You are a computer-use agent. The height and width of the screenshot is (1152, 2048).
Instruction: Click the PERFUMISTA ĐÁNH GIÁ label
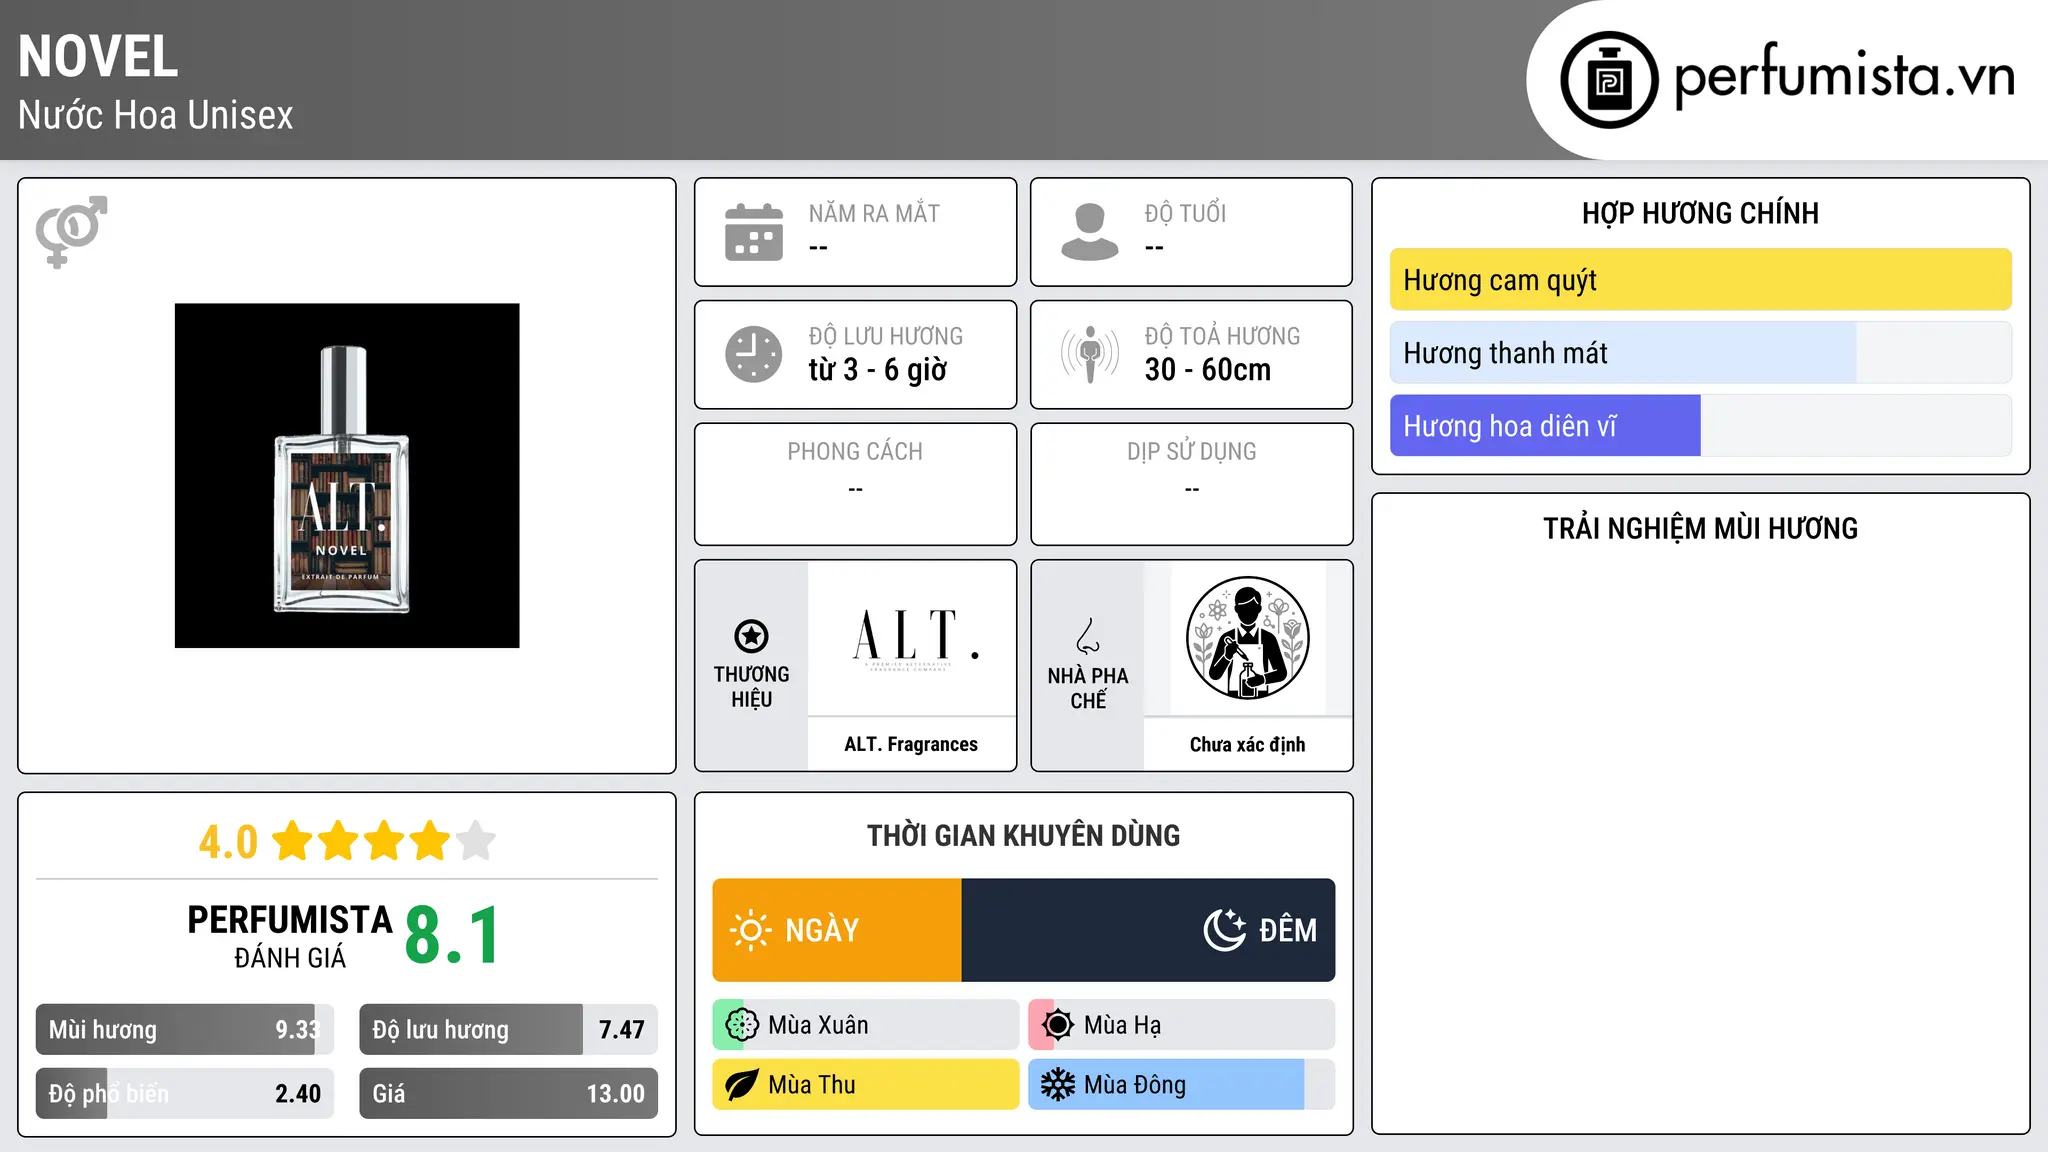[x=290, y=936]
